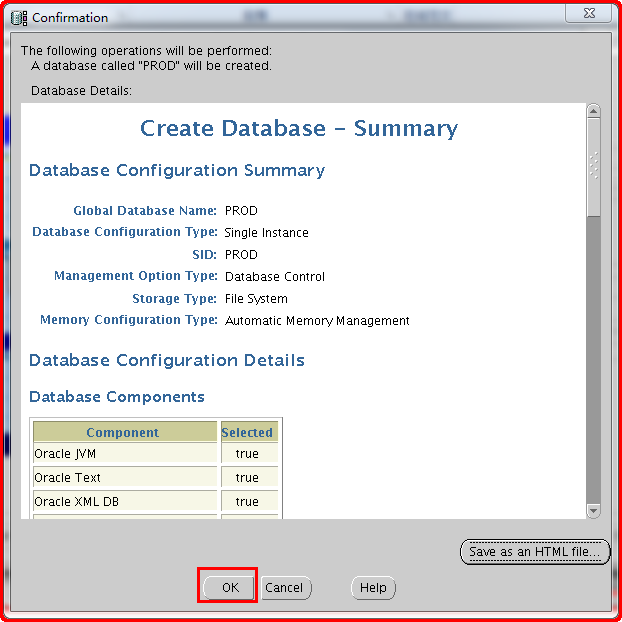Click the scrollbar up arrow
622x622 pixels.
point(593,111)
